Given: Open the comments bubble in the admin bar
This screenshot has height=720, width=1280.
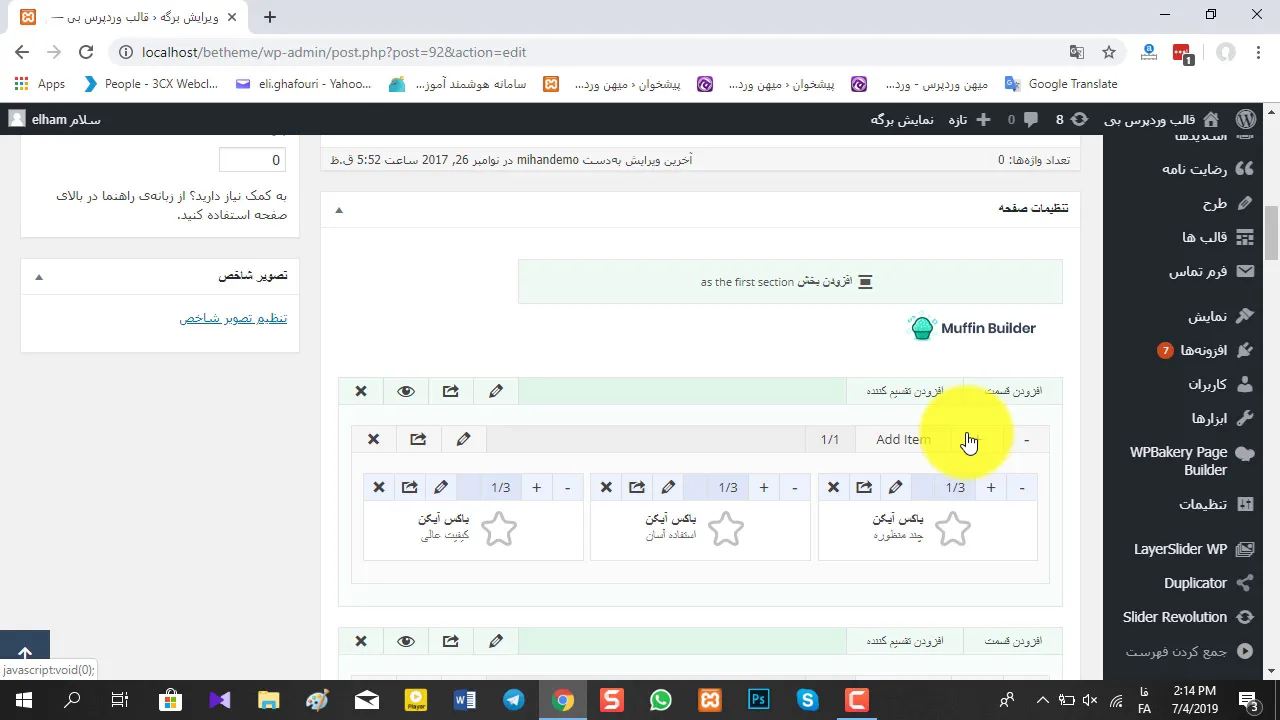Looking at the screenshot, I should point(1022,119).
